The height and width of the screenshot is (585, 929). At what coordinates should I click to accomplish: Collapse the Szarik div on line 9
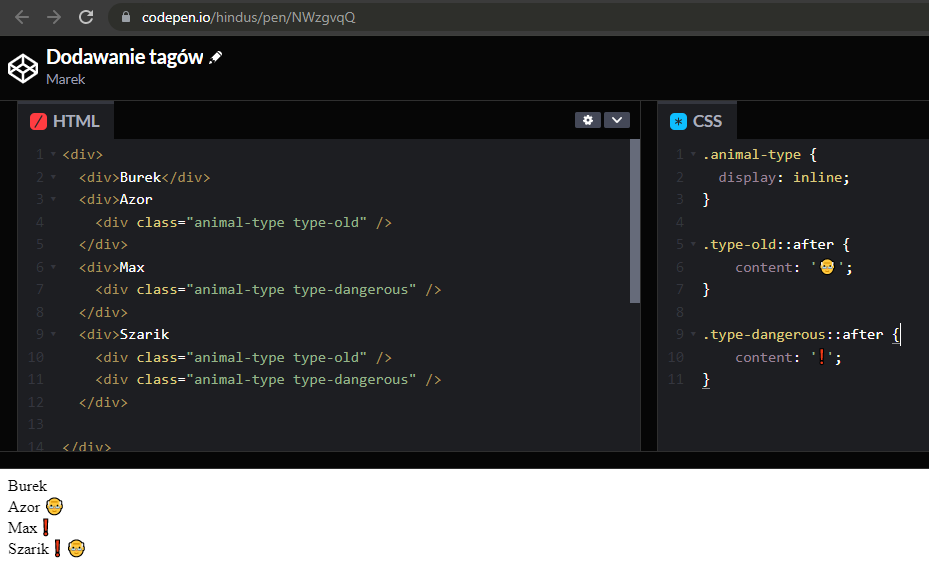[x=53, y=335]
